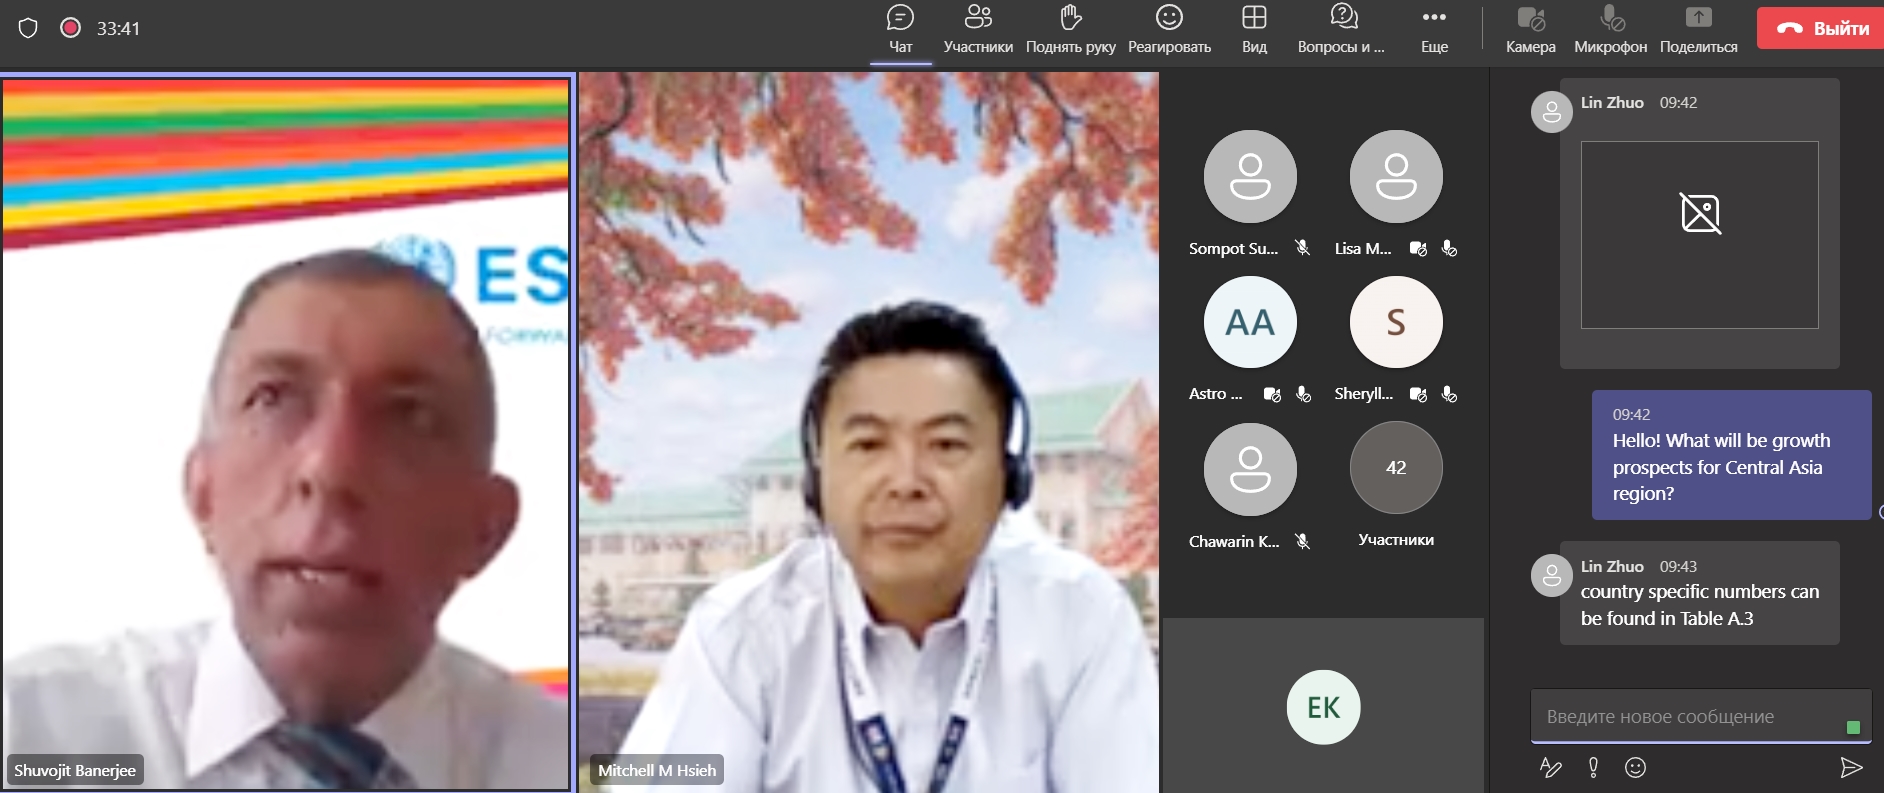Open the emoji picker in chat

[x=1635, y=767]
